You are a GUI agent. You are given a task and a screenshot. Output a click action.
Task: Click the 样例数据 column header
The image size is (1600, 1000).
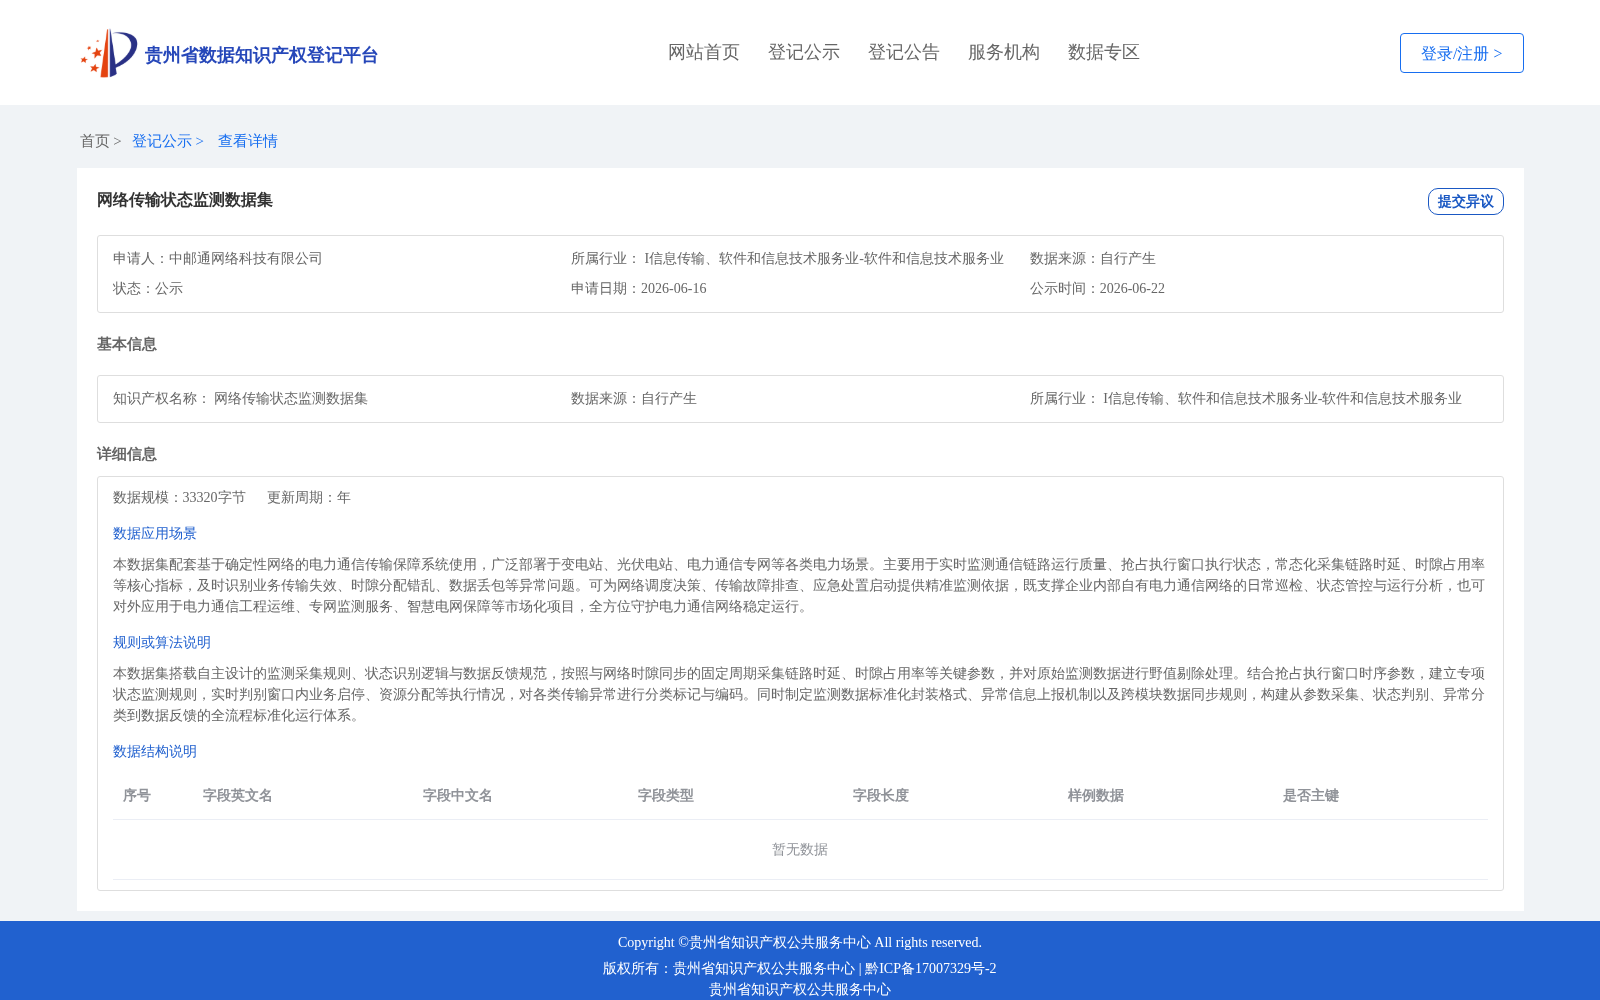1096,795
